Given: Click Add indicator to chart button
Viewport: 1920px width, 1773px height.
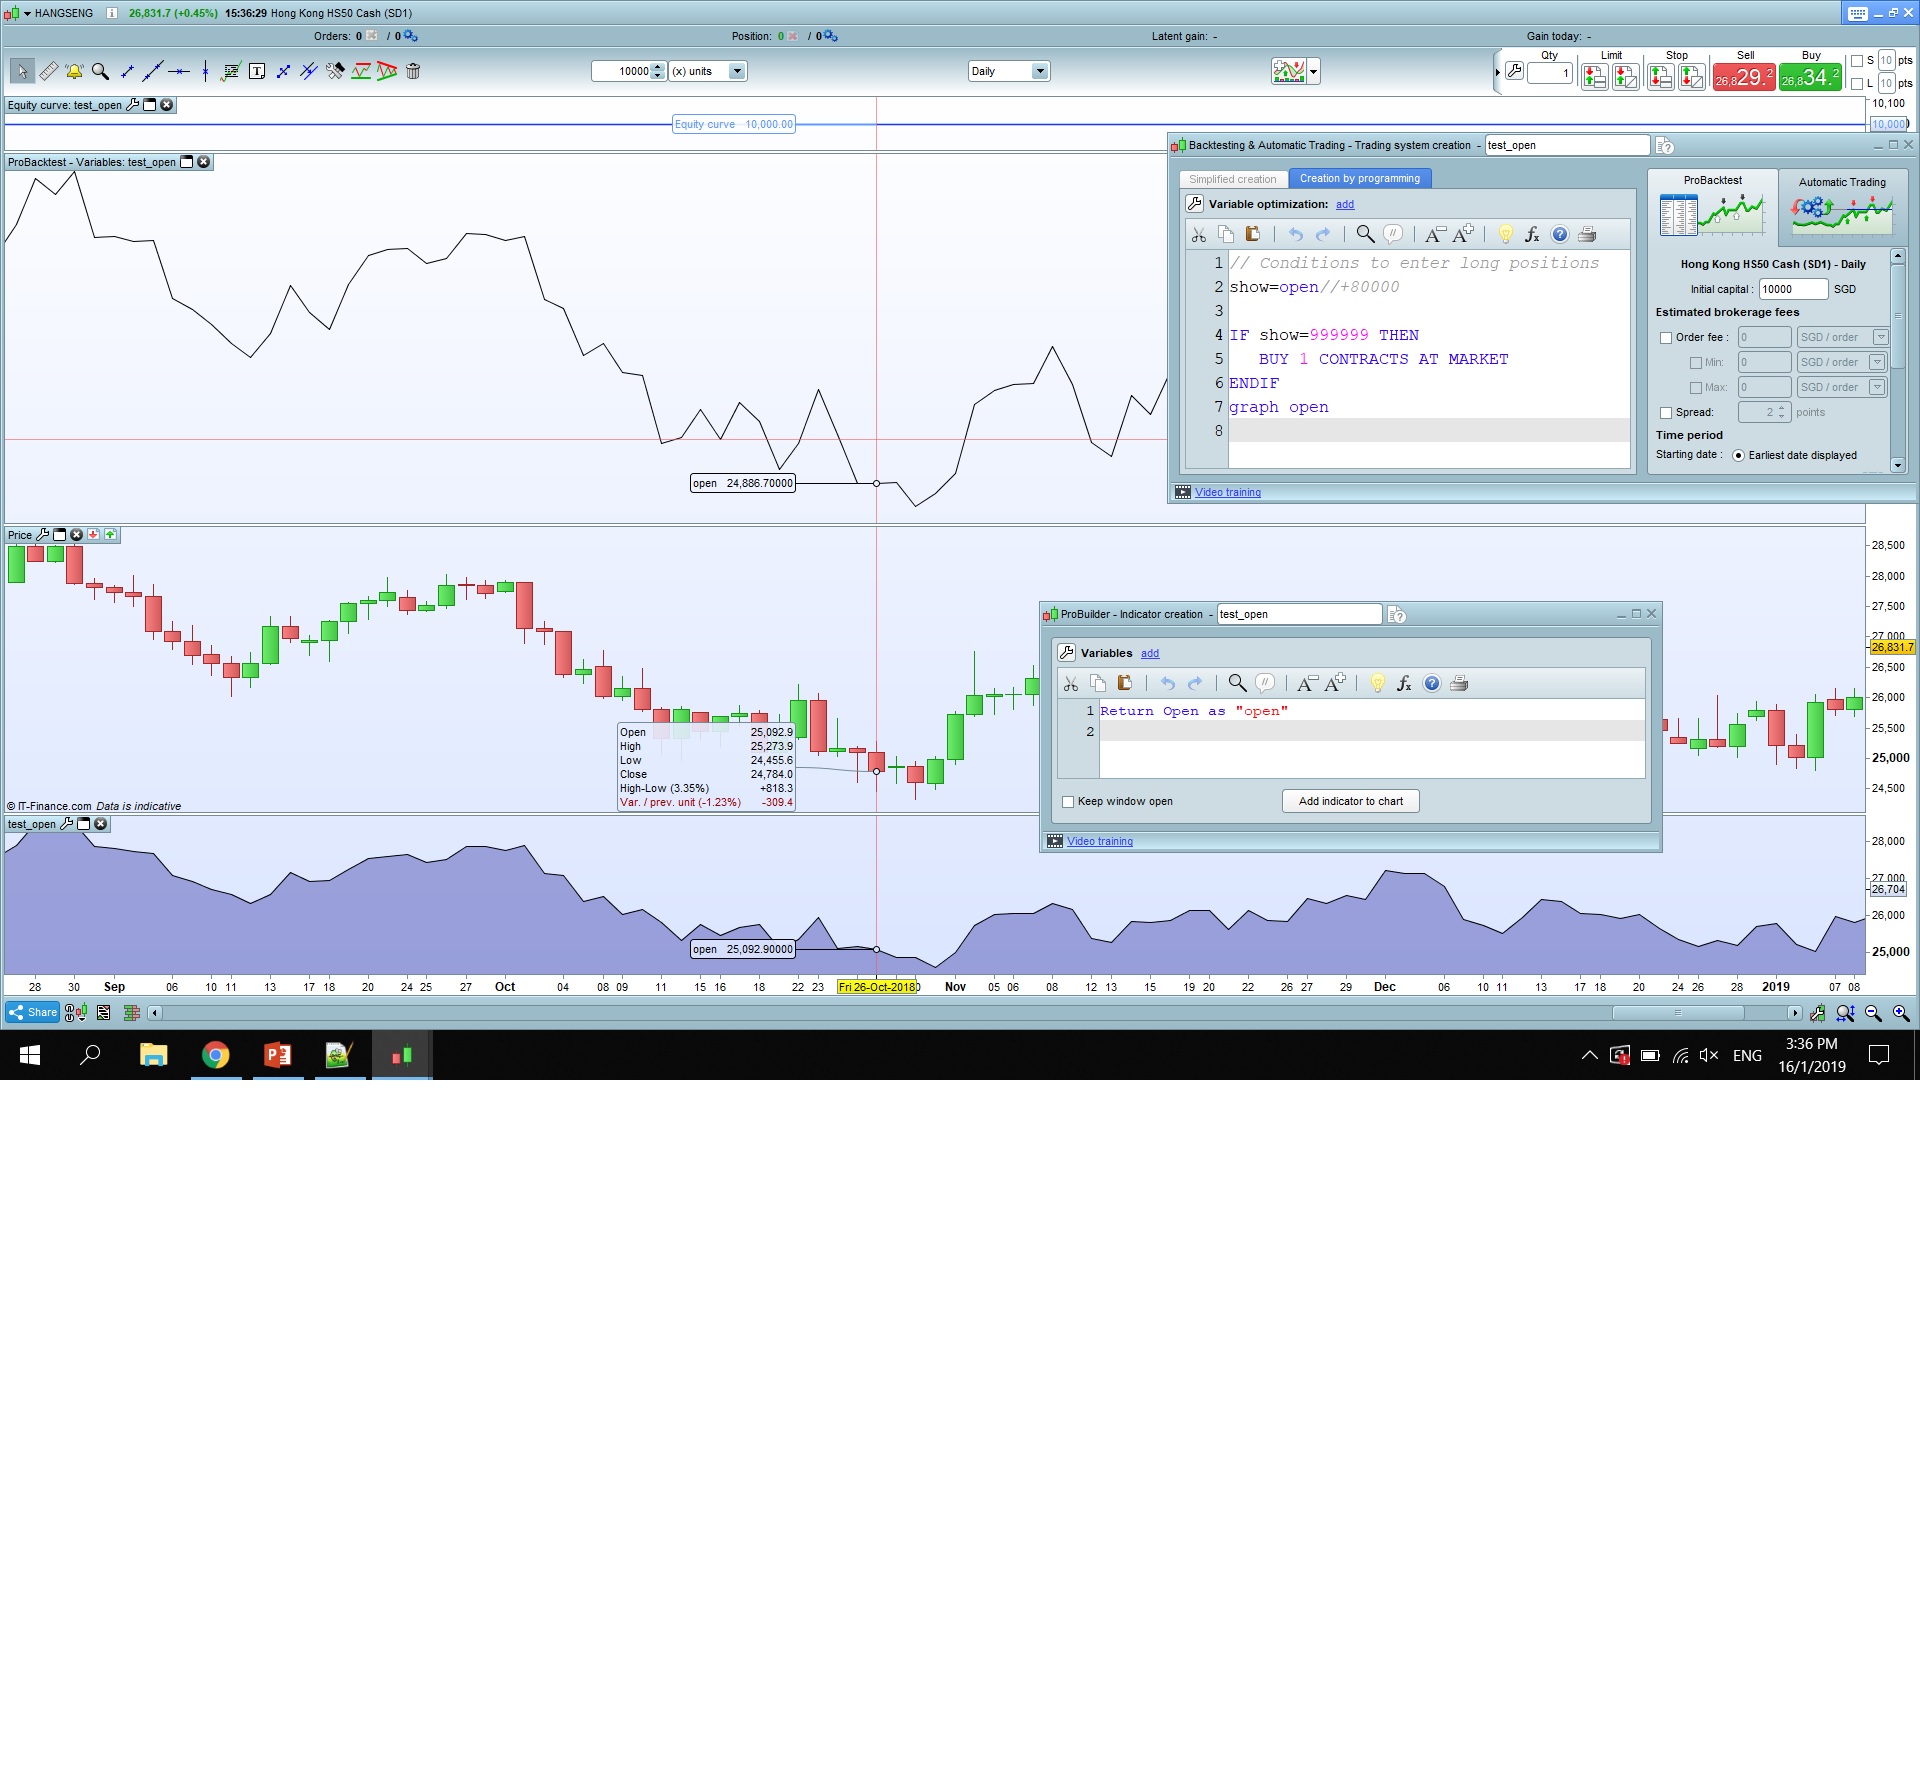Looking at the screenshot, I should 1350,801.
